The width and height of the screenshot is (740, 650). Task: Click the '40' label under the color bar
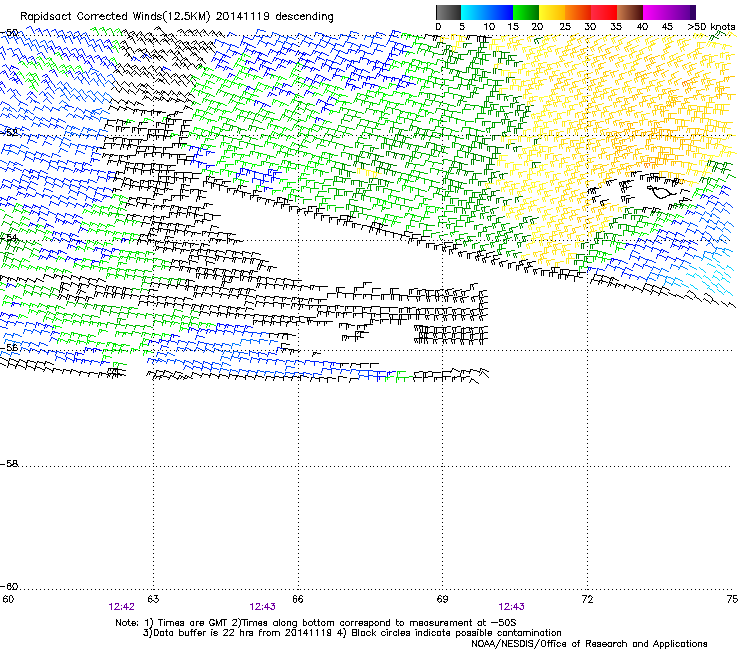[642, 27]
